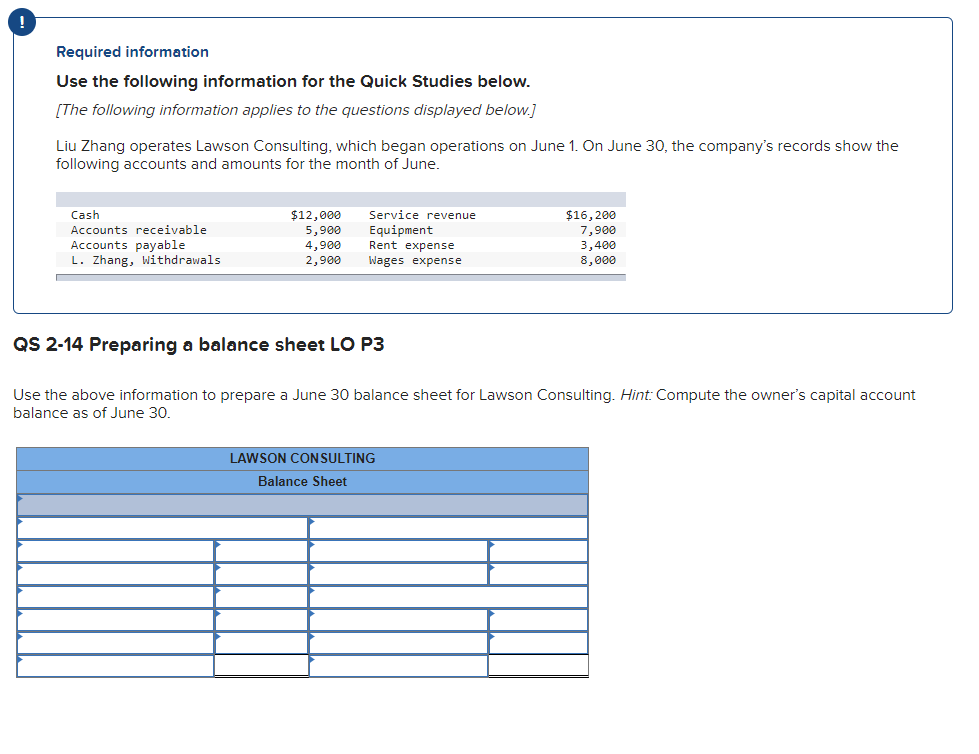Select first right account-name cell under the headings
979x754 pixels.
(x=398, y=551)
